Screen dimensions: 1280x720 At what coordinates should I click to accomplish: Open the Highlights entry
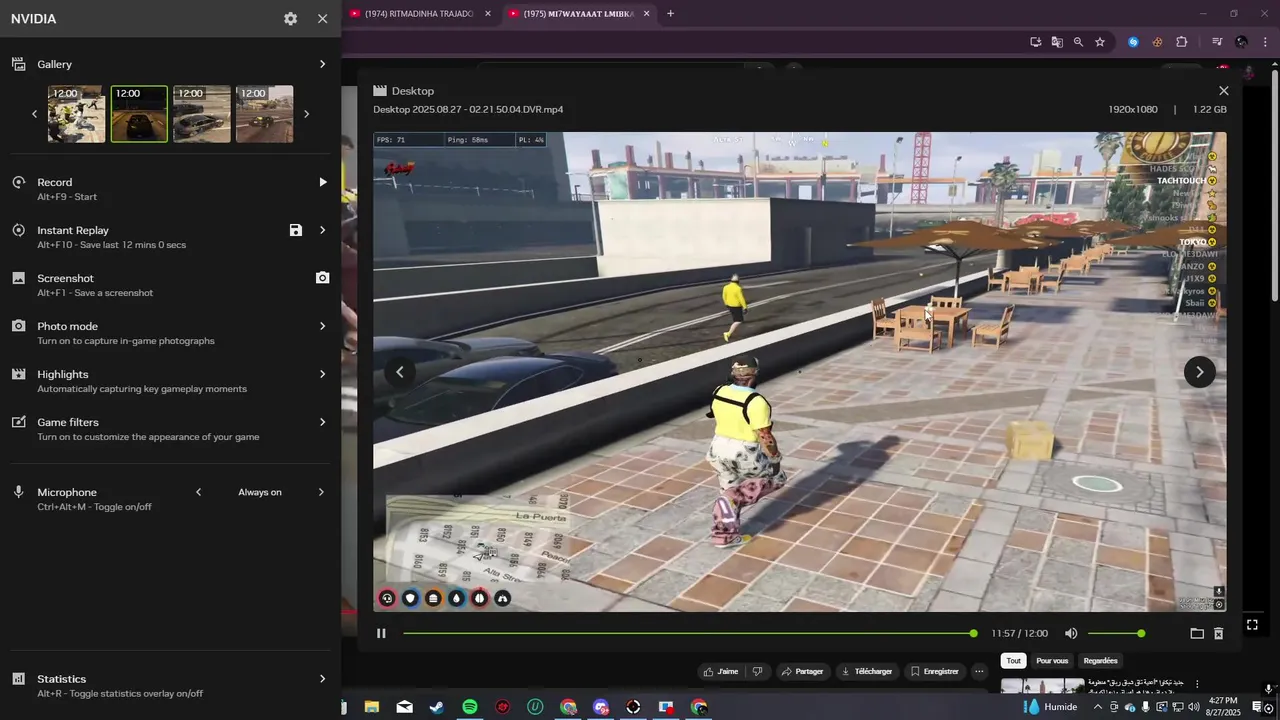[x=63, y=374]
